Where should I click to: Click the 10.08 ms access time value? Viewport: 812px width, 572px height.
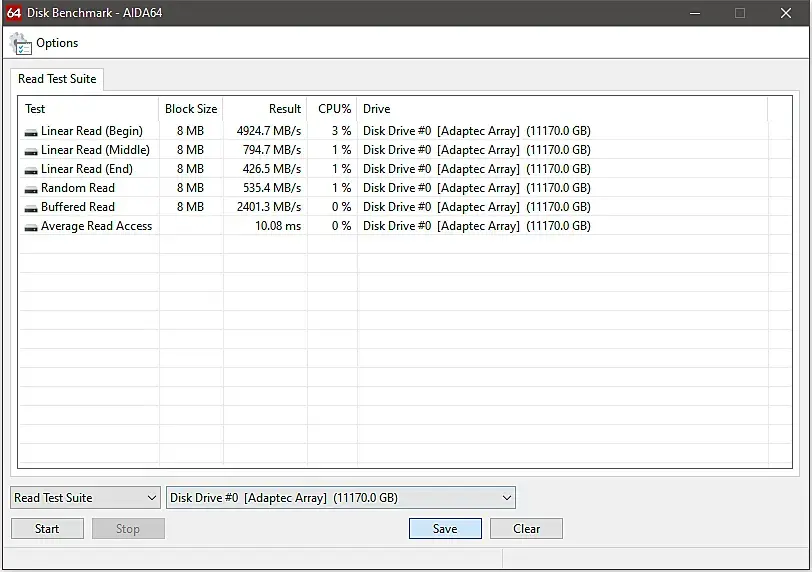[x=278, y=226]
